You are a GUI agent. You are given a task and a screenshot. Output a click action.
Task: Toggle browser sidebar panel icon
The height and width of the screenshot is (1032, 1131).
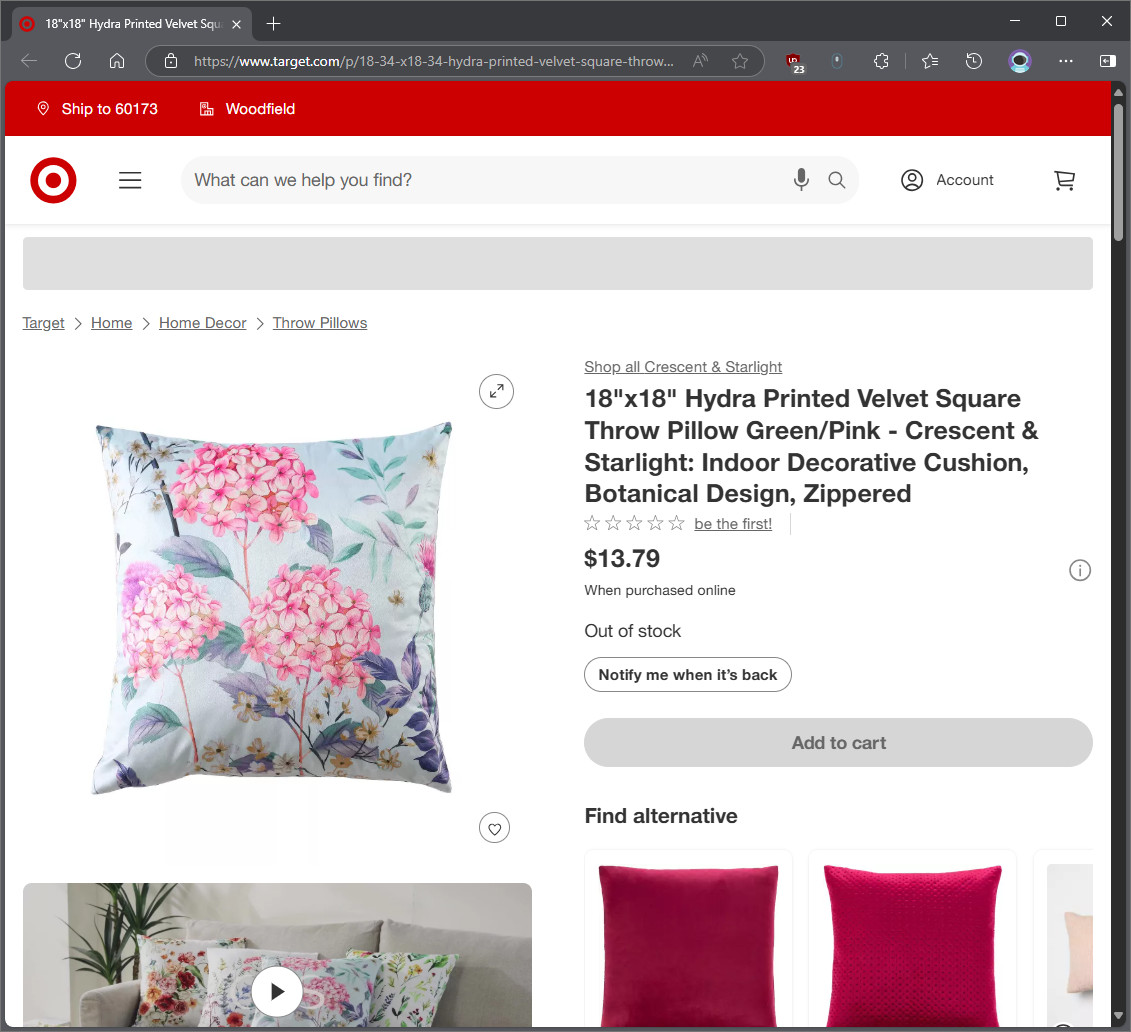point(1108,61)
